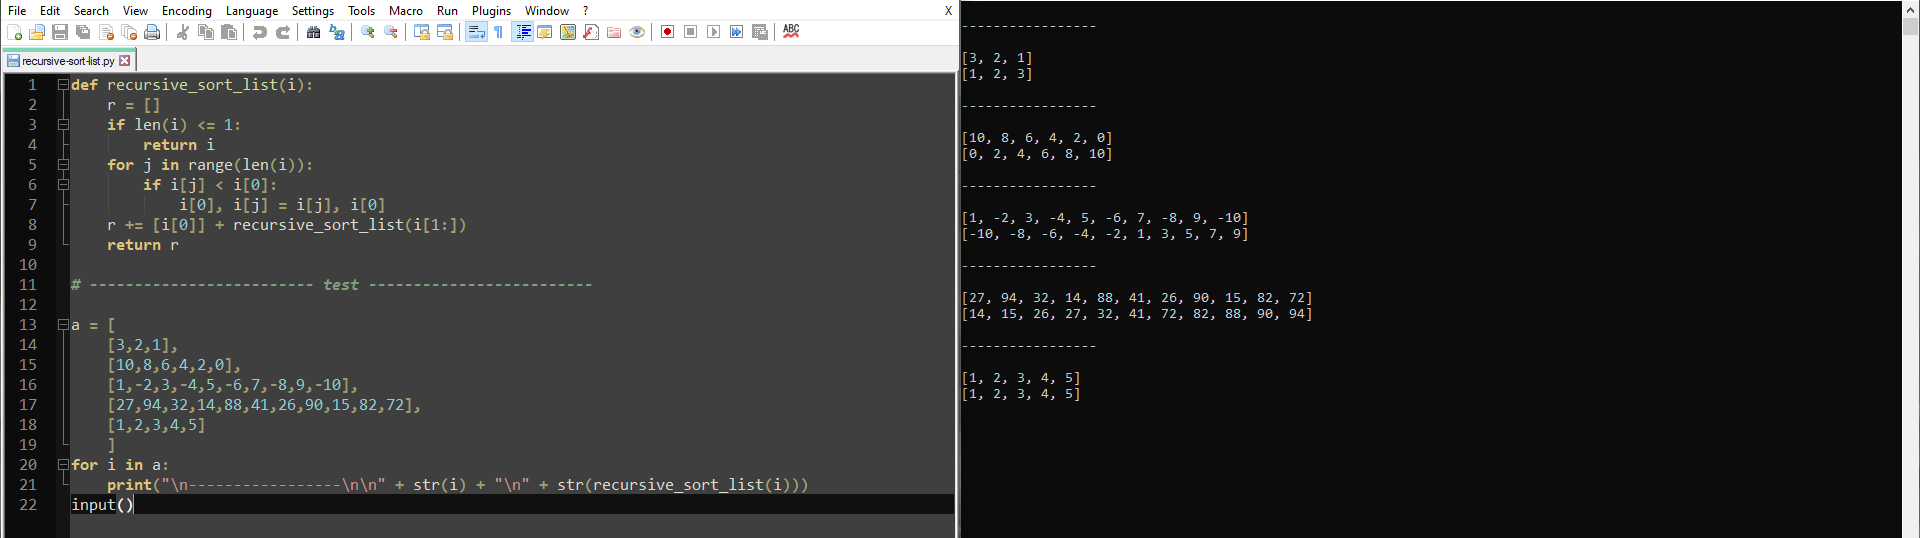Viewport: 1920px width, 538px height.
Task: Save the current recorded macro icon
Action: (x=760, y=32)
